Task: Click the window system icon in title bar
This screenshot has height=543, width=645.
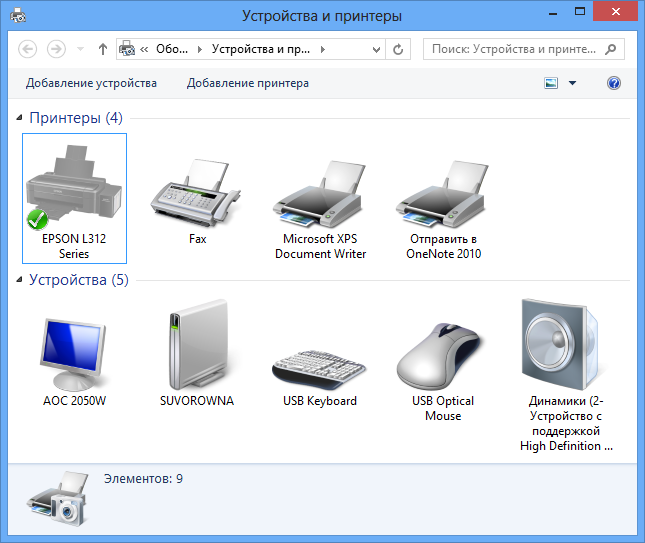Action: tap(18, 16)
